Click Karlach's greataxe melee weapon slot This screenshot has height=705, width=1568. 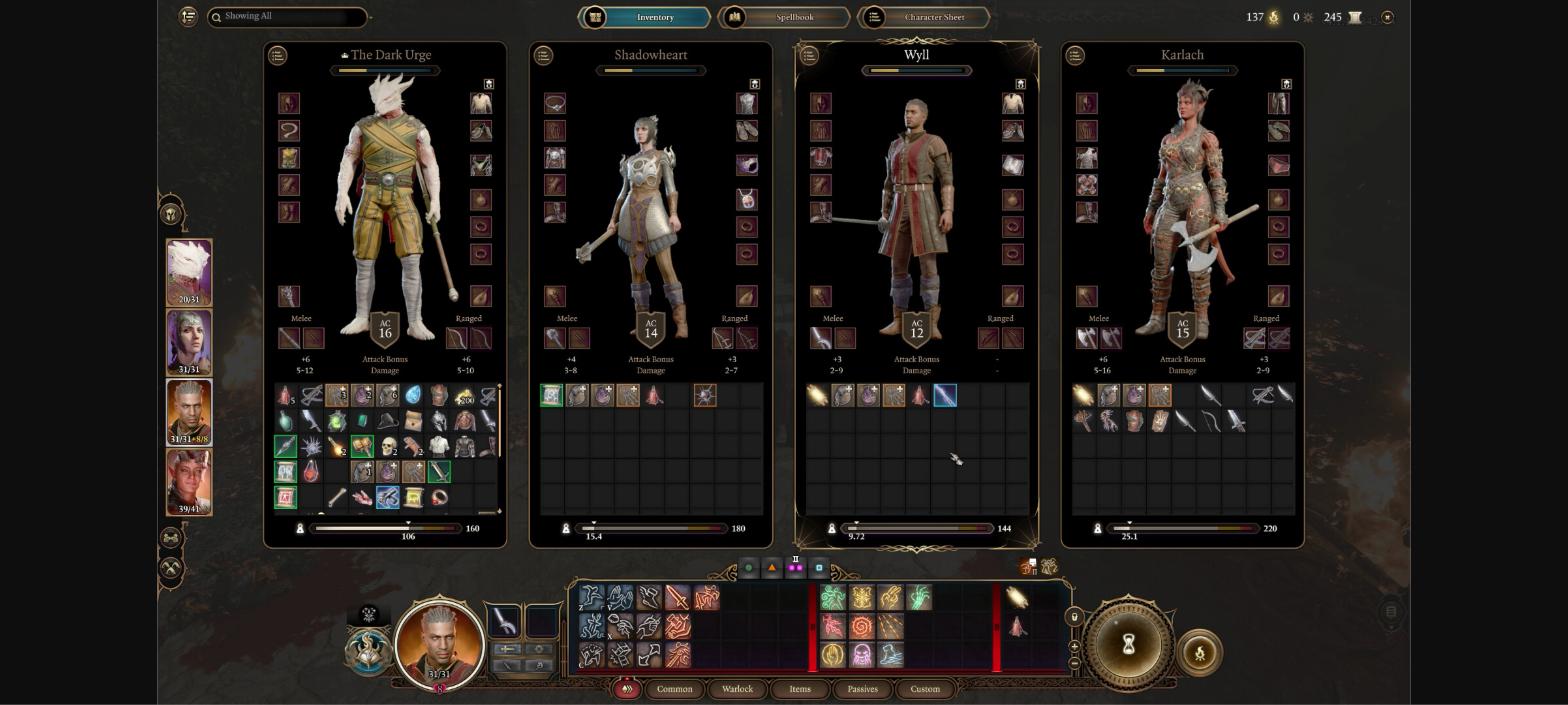pyautogui.click(x=1087, y=338)
